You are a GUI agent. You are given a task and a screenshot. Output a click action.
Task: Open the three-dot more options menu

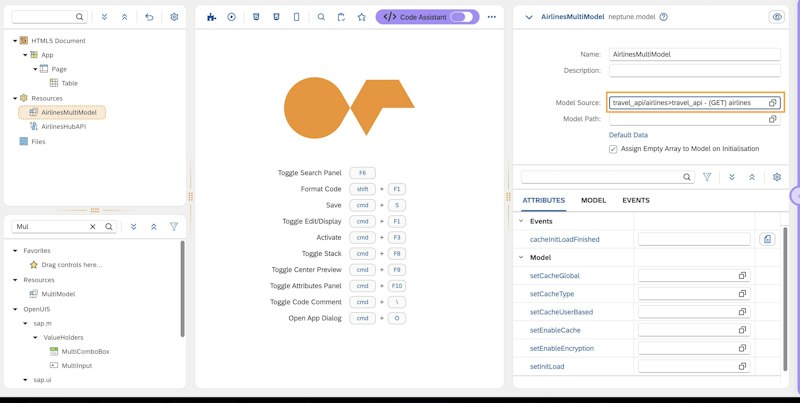coord(491,17)
